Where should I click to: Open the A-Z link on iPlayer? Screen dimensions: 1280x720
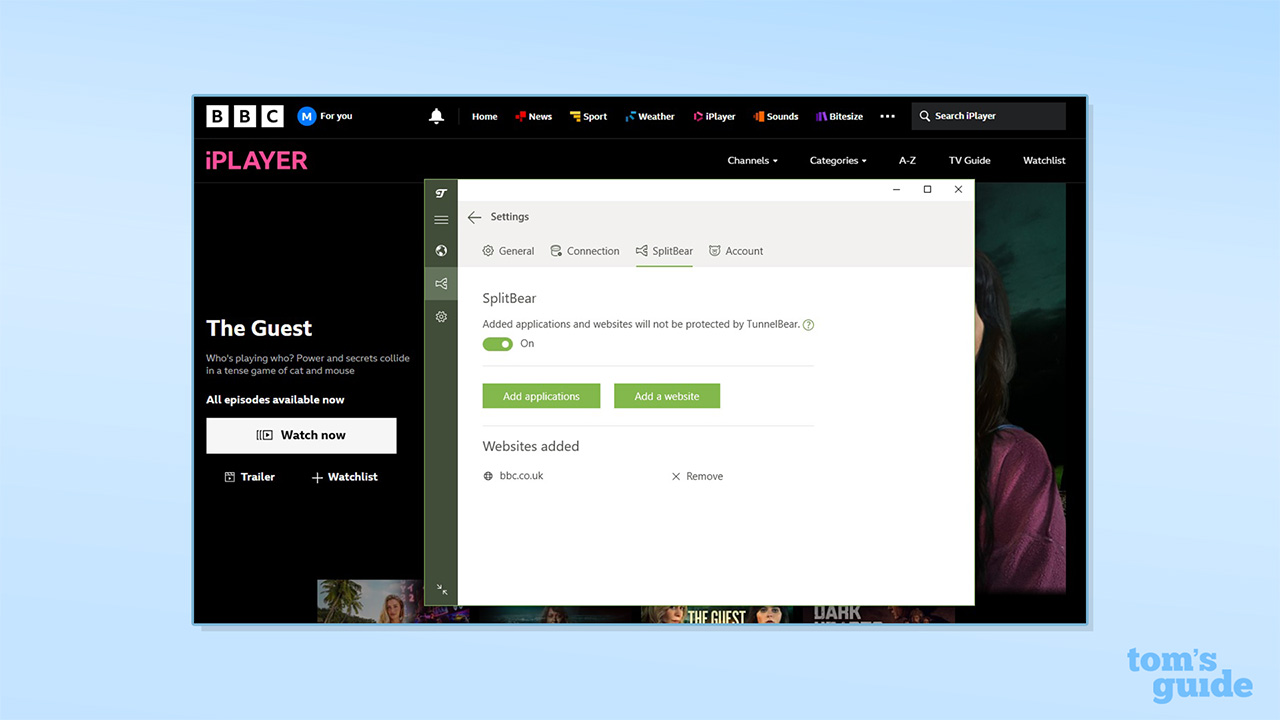[x=907, y=160]
